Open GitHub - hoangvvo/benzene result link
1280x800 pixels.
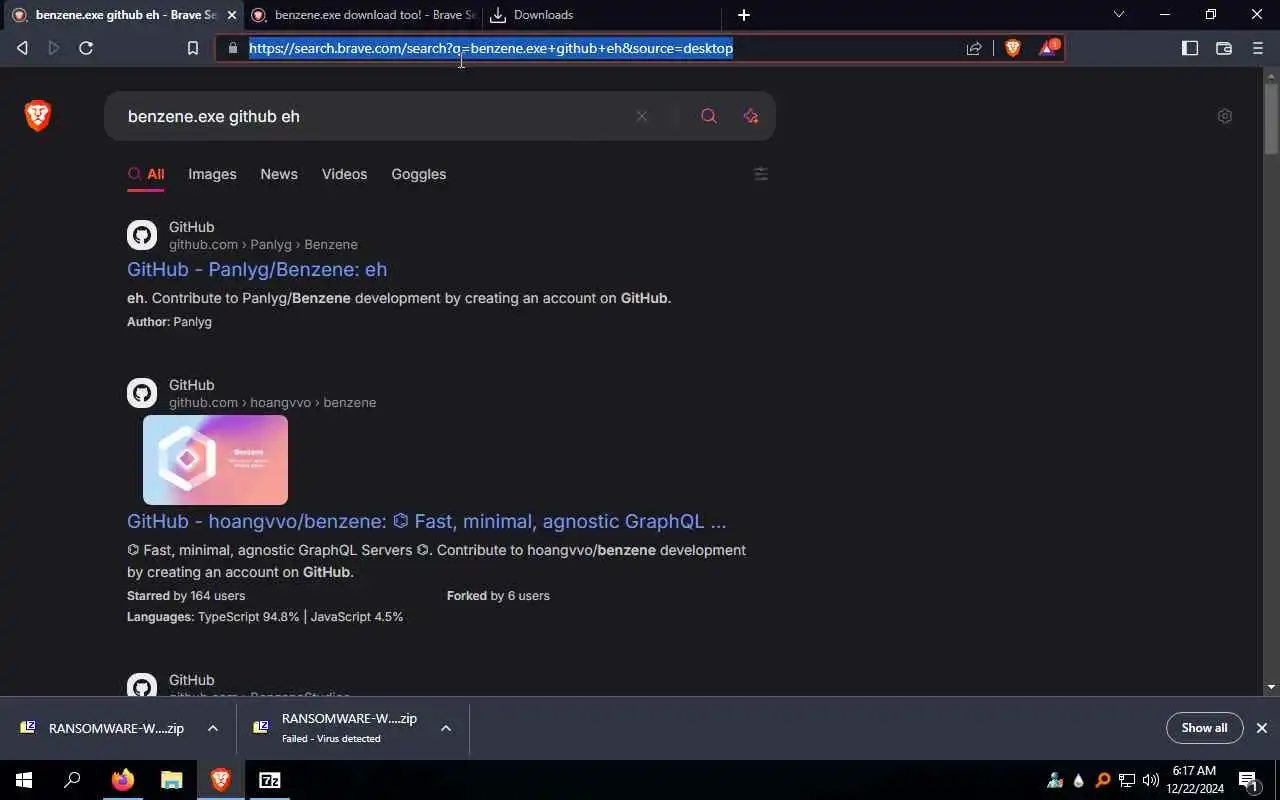(427, 521)
